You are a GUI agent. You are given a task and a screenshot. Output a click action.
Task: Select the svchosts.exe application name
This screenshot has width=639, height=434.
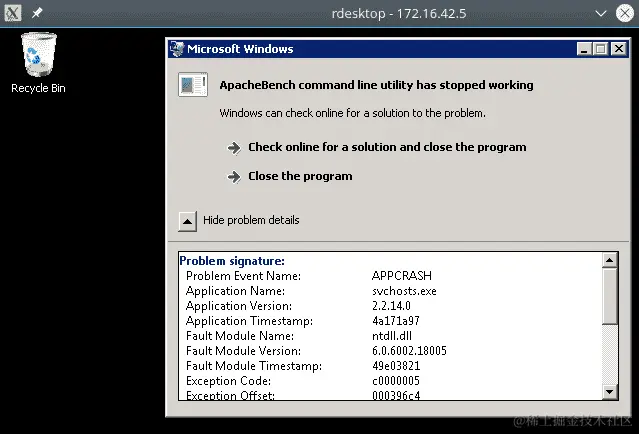[x=404, y=291]
